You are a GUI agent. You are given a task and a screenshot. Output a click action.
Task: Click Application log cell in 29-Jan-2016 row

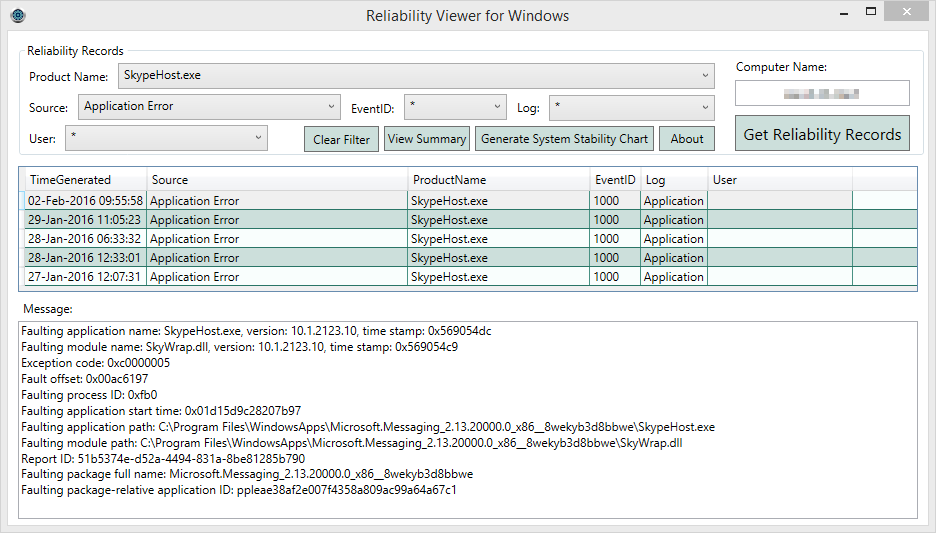[x=674, y=220]
